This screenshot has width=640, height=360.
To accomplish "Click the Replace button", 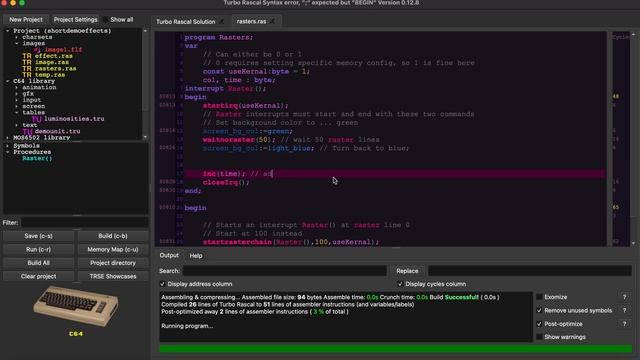I will pos(407,271).
